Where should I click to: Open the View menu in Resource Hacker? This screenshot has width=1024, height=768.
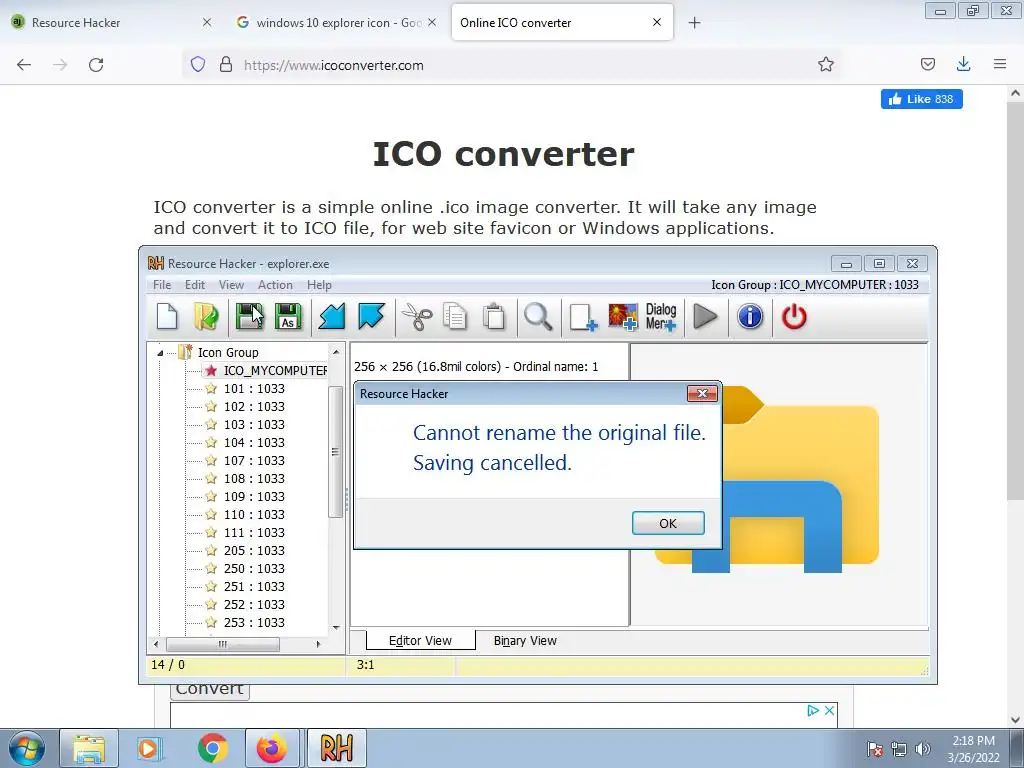[x=231, y=285]
